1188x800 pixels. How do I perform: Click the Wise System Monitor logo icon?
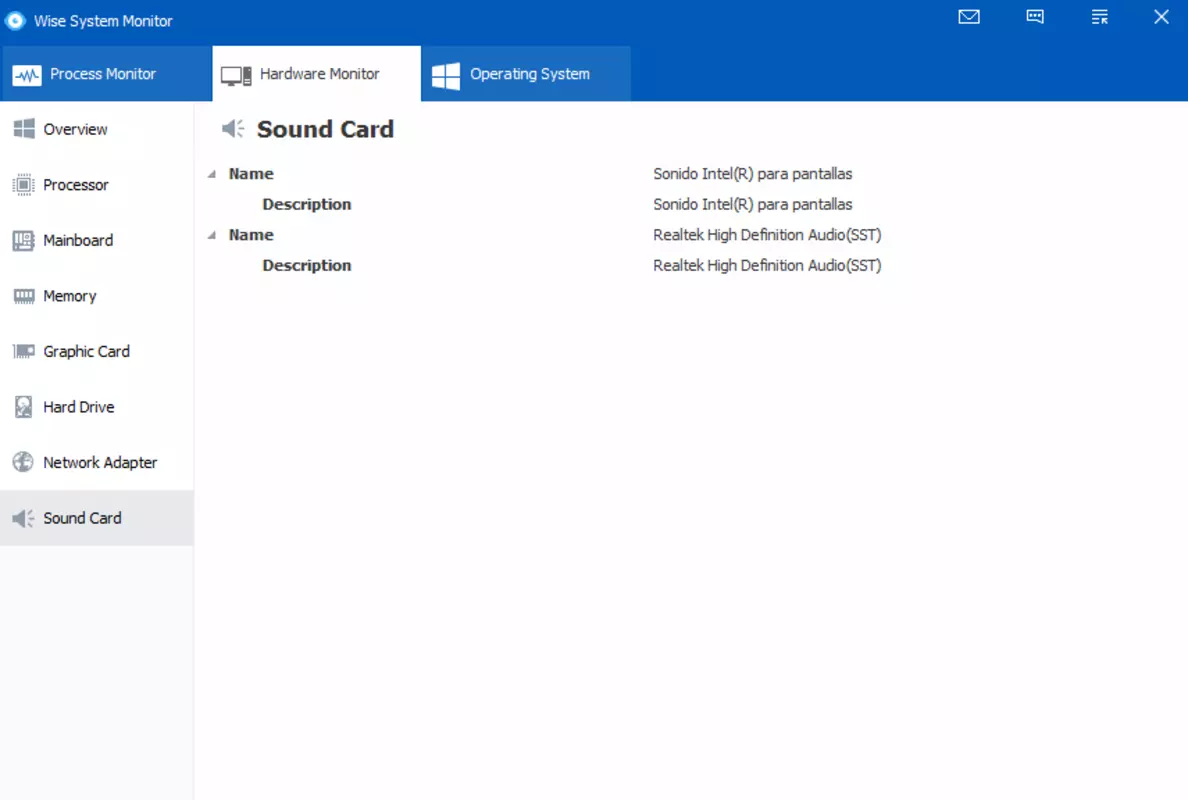15,20
